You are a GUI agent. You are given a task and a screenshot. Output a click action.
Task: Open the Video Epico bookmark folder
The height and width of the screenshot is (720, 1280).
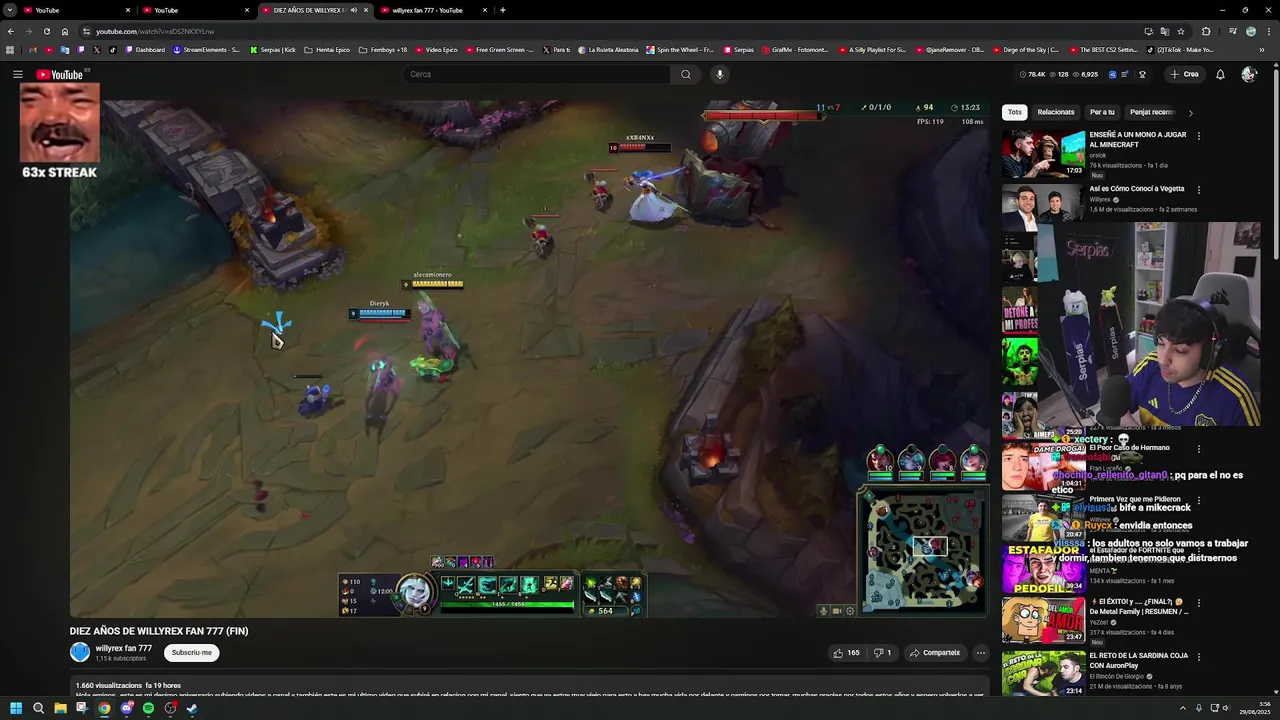point(435,49)
